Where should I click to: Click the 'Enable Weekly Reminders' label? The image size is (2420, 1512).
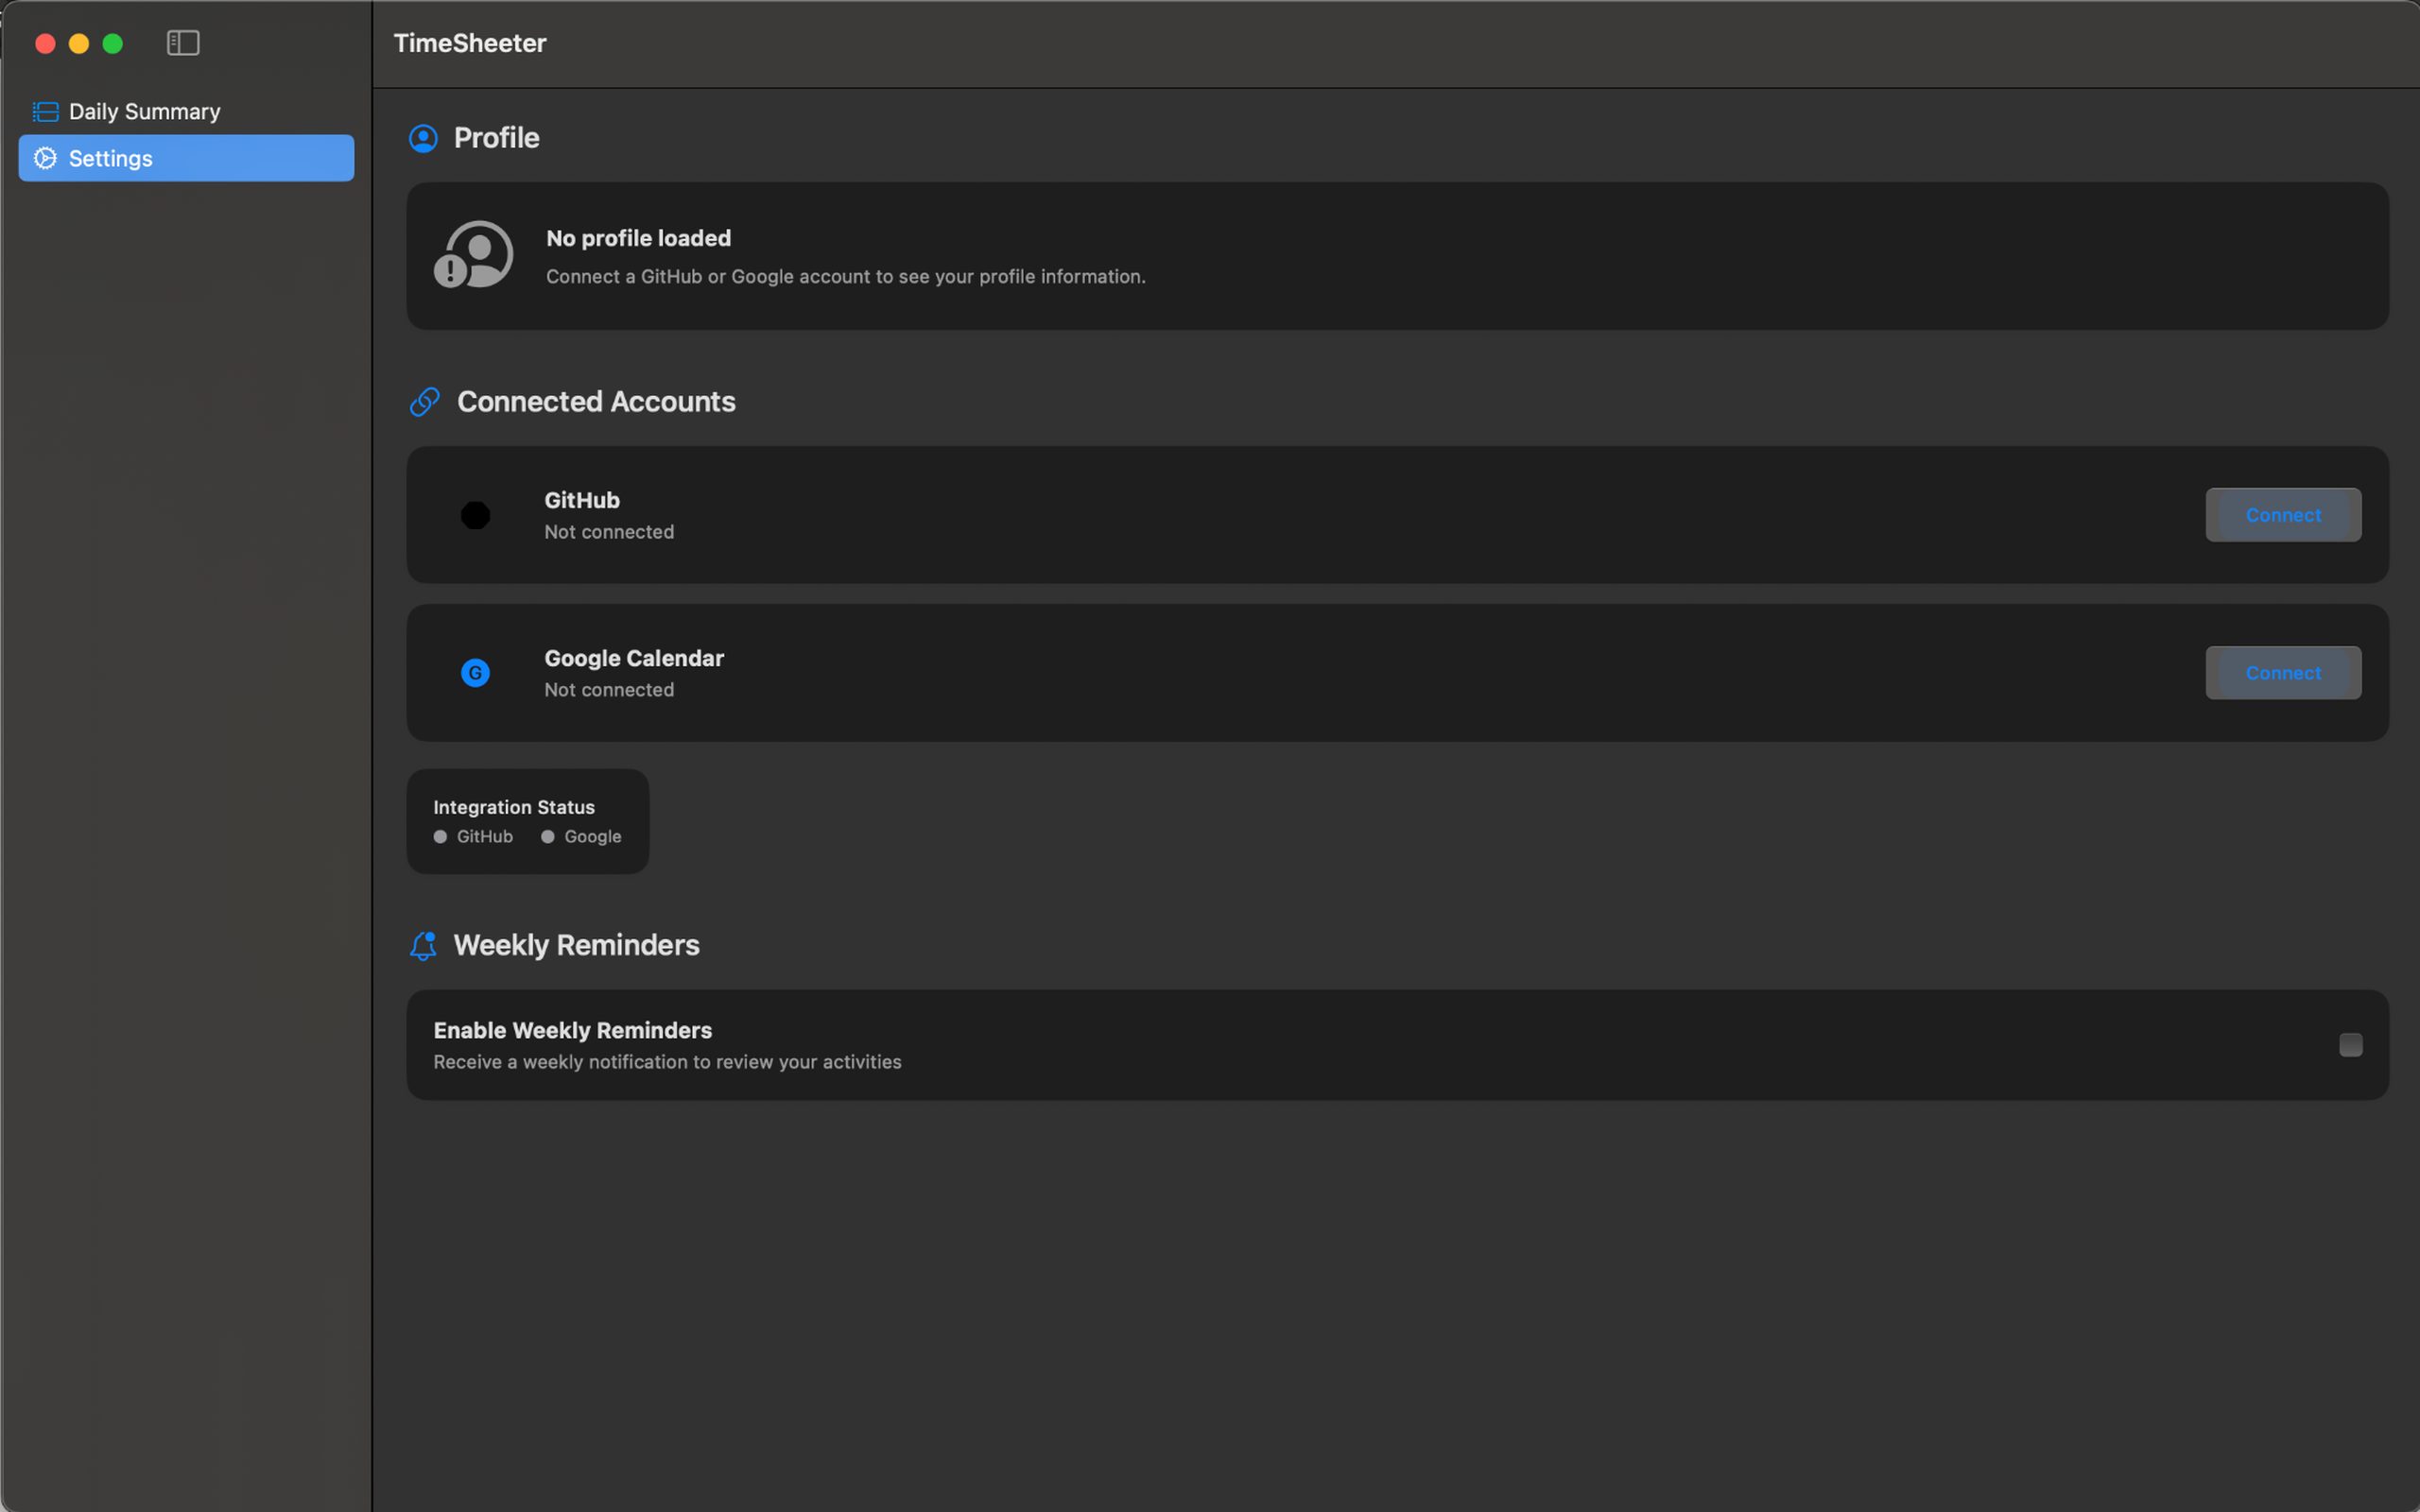[x=573, y=1030]
